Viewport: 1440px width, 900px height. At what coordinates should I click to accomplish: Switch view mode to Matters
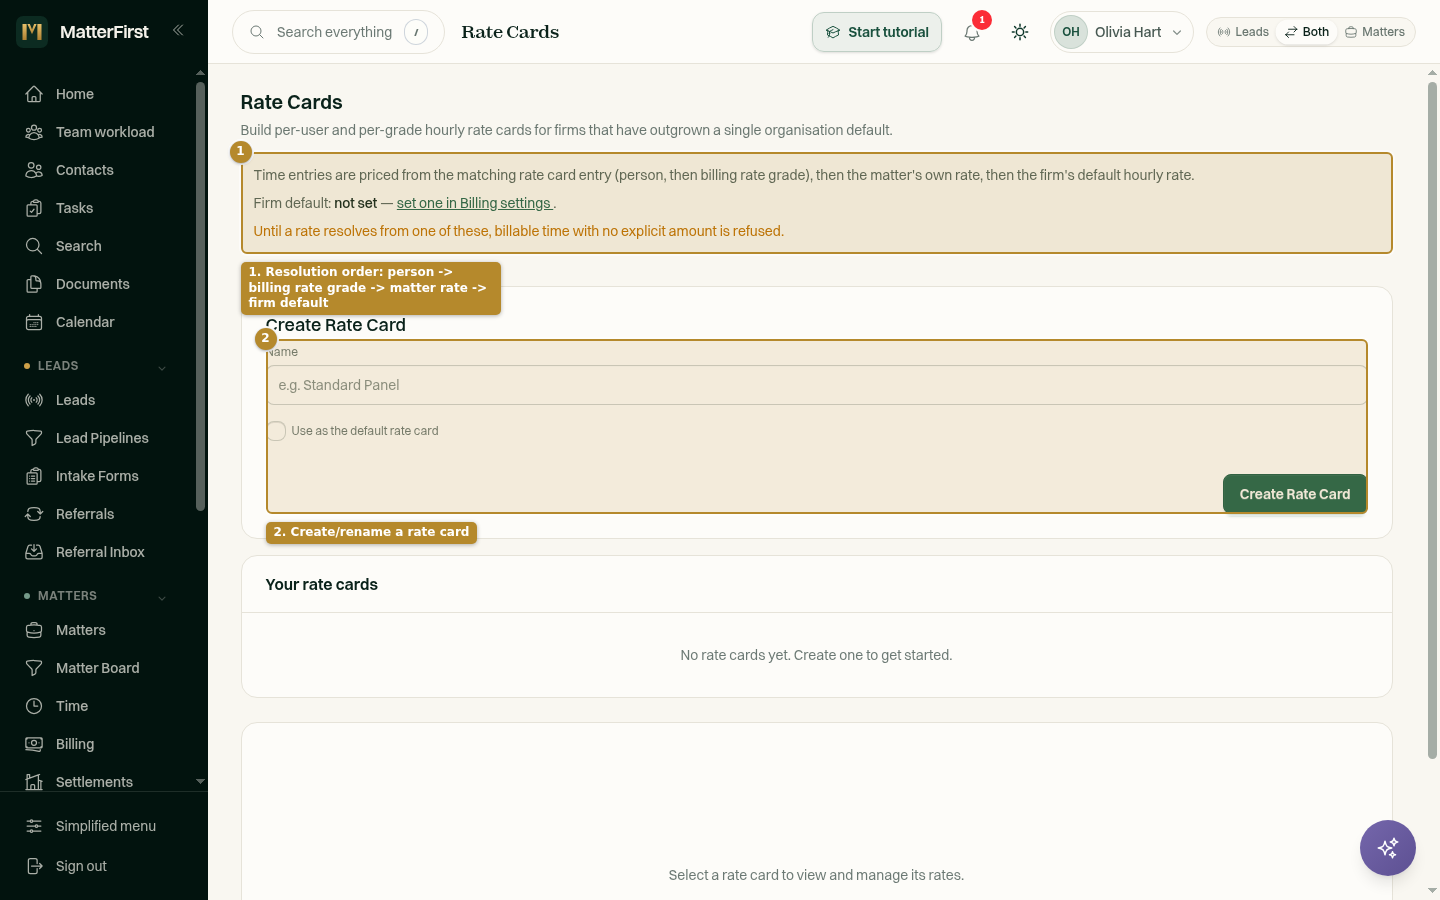(x=1375, y=32)
